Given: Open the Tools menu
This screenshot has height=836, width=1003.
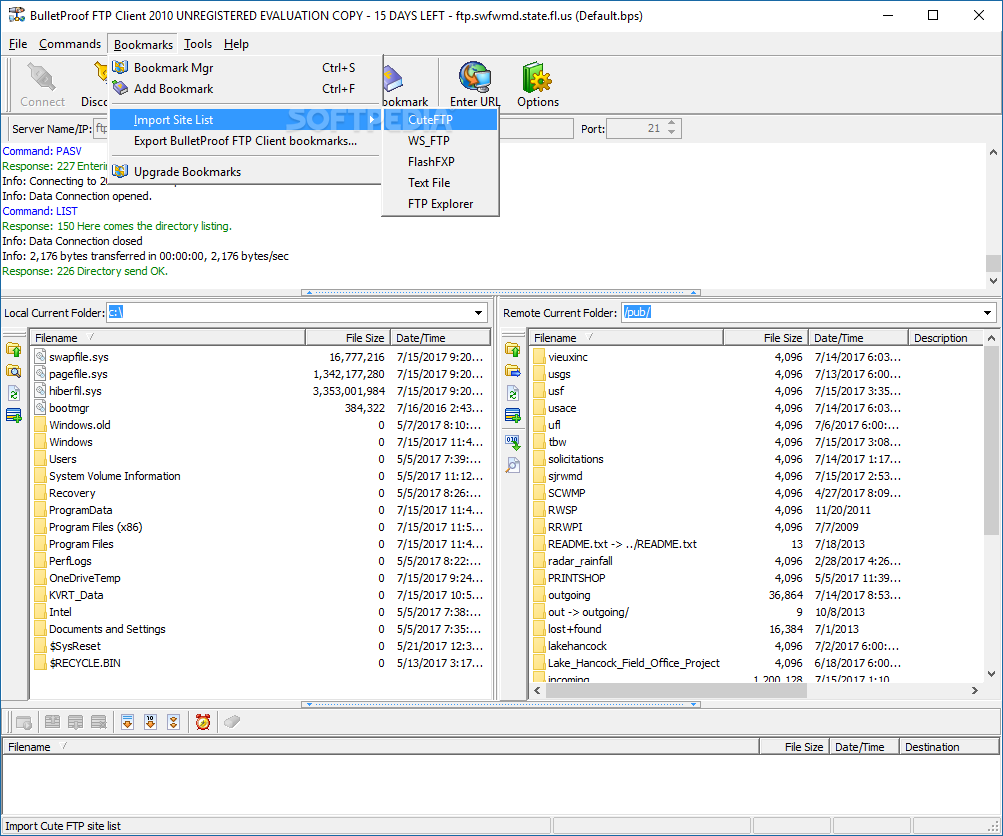Looking at the screenshot, I should (x=198, y=43).
